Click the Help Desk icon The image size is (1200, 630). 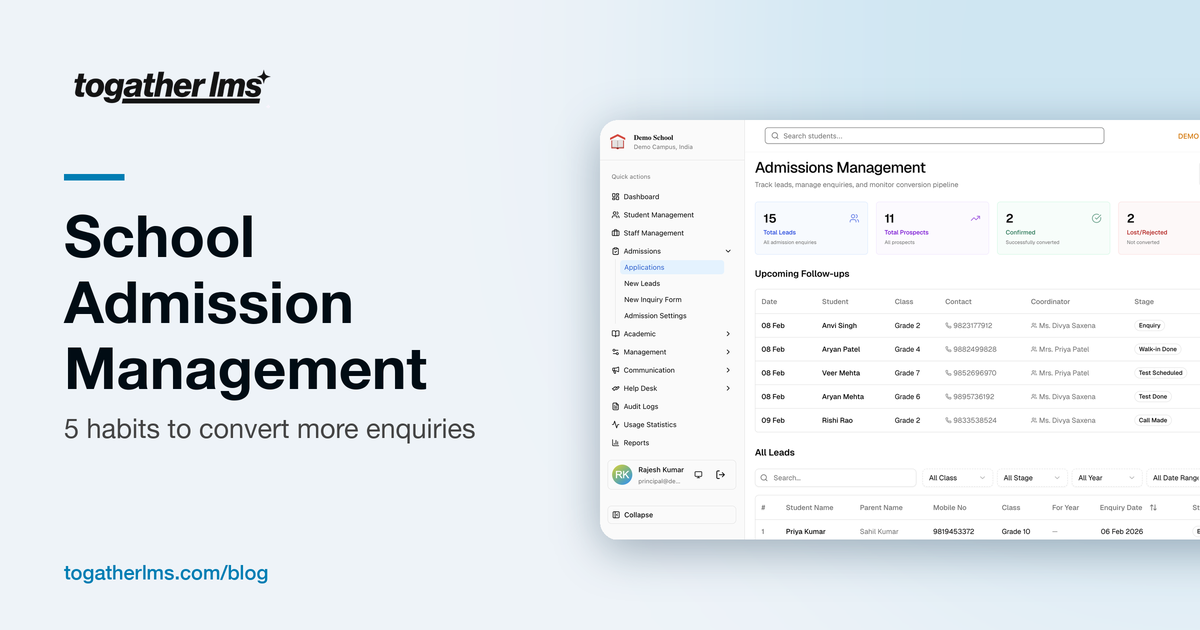point(615,388)
